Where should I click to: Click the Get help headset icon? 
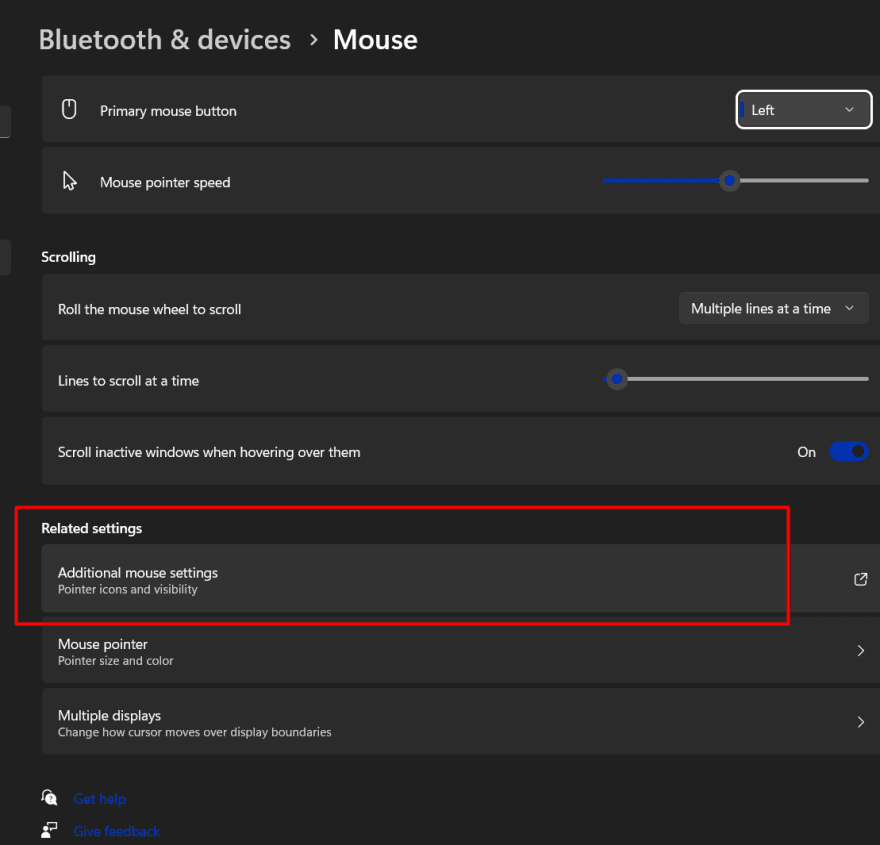49,797
